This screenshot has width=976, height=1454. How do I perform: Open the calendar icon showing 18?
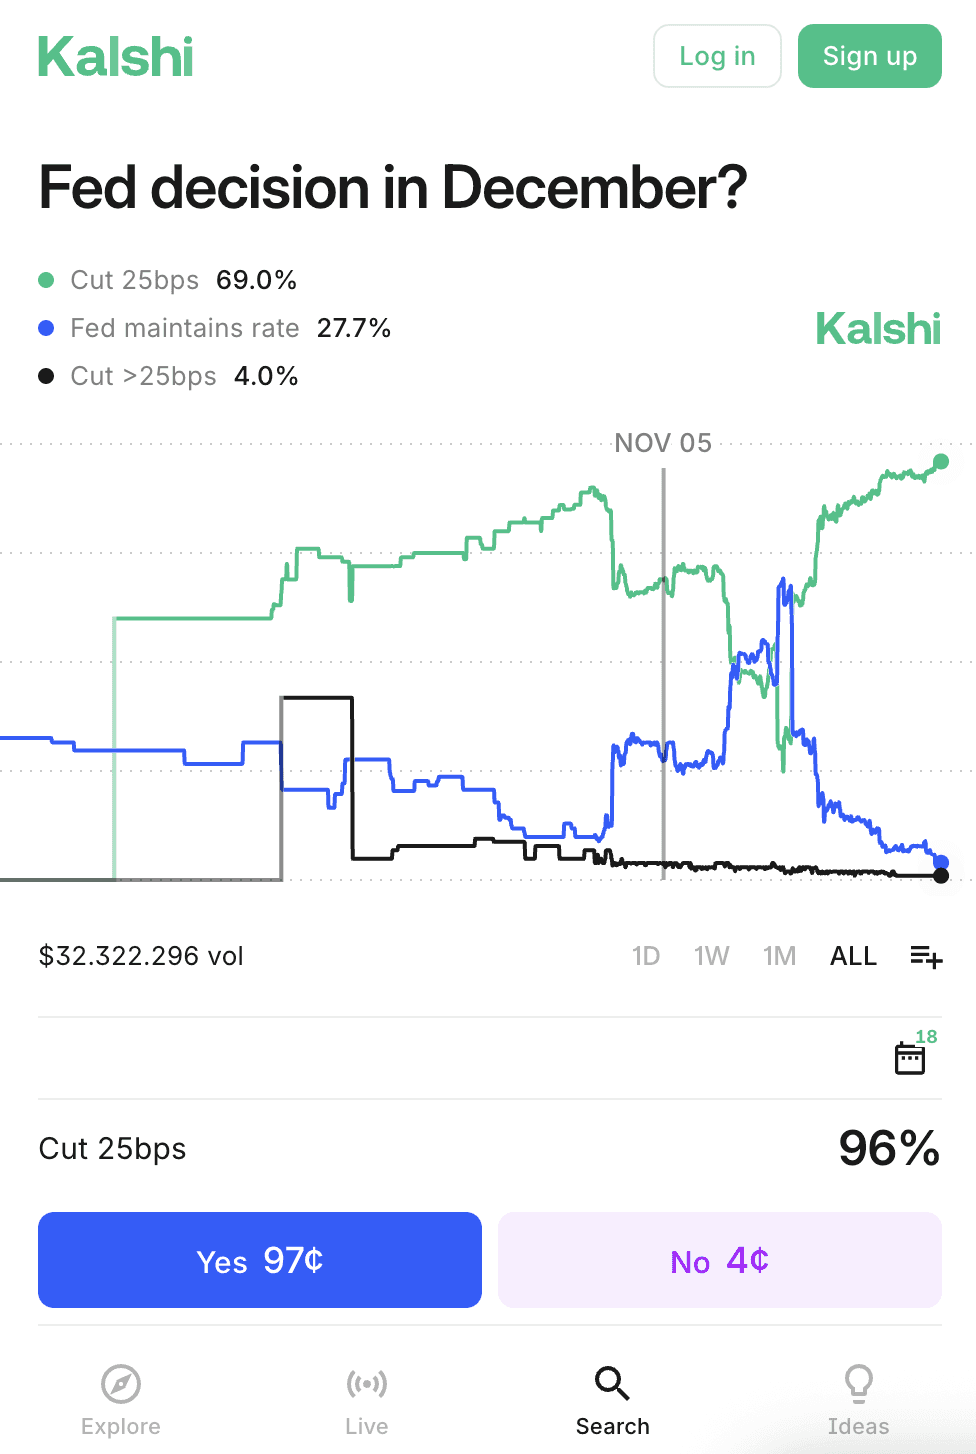click(909, 1057)
